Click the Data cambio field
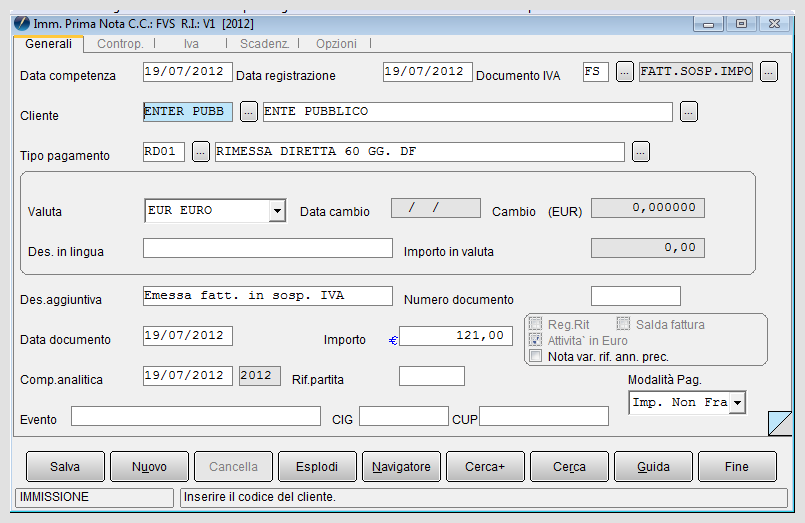Screen dimensions: 805x523 [x=436, y=208]
